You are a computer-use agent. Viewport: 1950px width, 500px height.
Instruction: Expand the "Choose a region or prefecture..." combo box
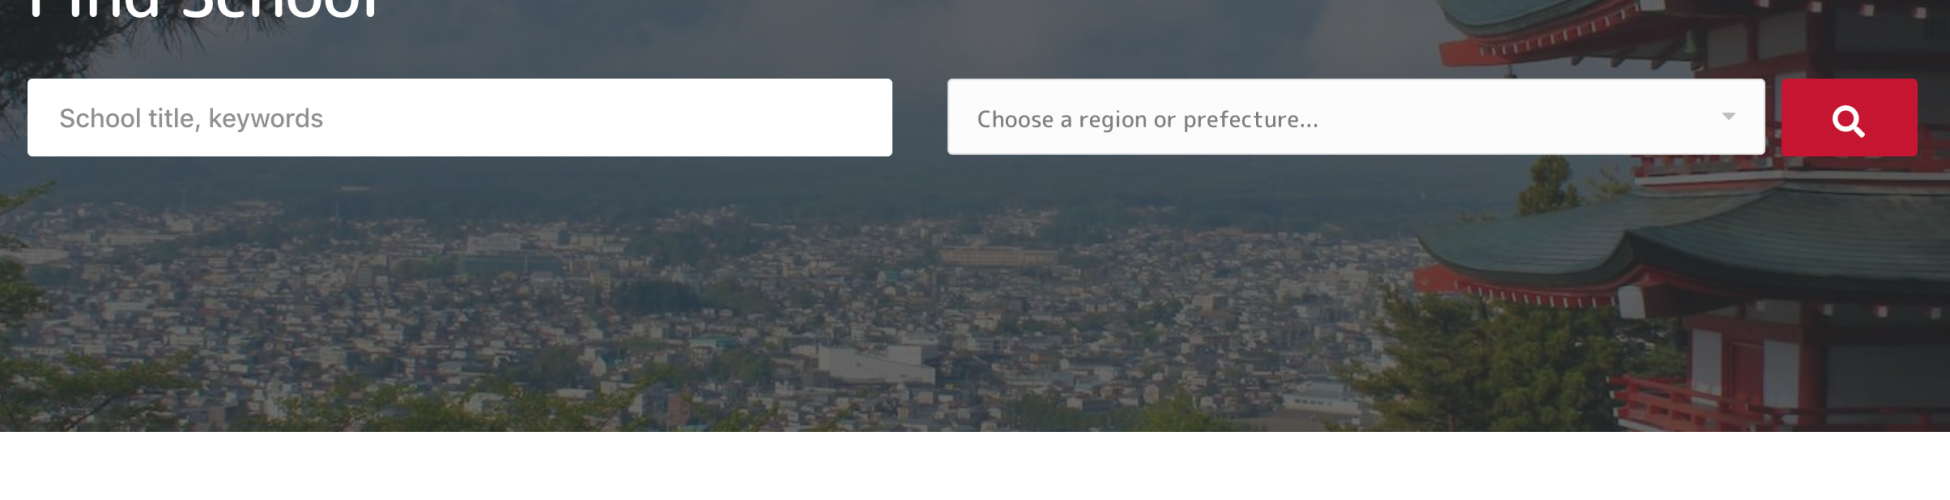1355,118
